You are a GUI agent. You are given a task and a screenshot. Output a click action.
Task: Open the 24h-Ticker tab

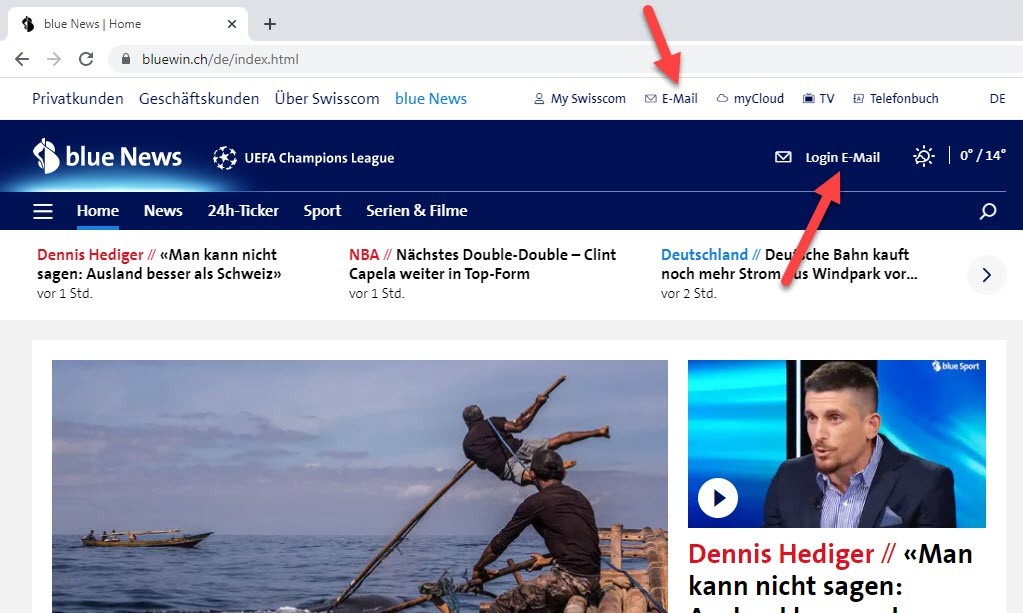(243, 211)
